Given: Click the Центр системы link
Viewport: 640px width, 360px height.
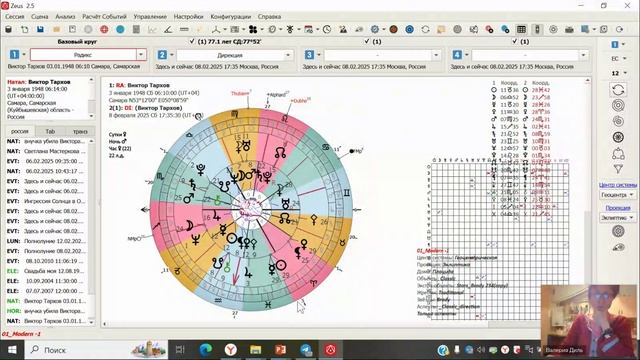Looking at the screenshot, I should 618,185.
